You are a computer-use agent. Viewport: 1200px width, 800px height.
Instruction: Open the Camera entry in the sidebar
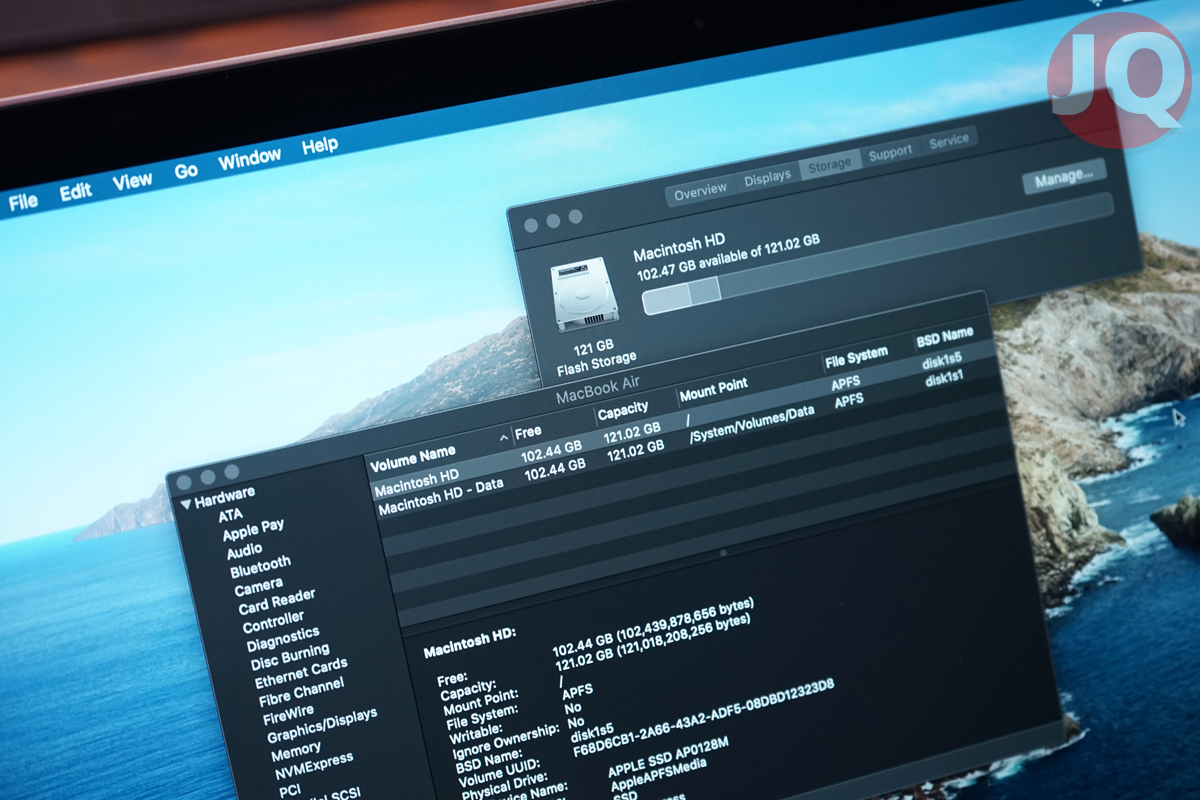click(259, 587)
